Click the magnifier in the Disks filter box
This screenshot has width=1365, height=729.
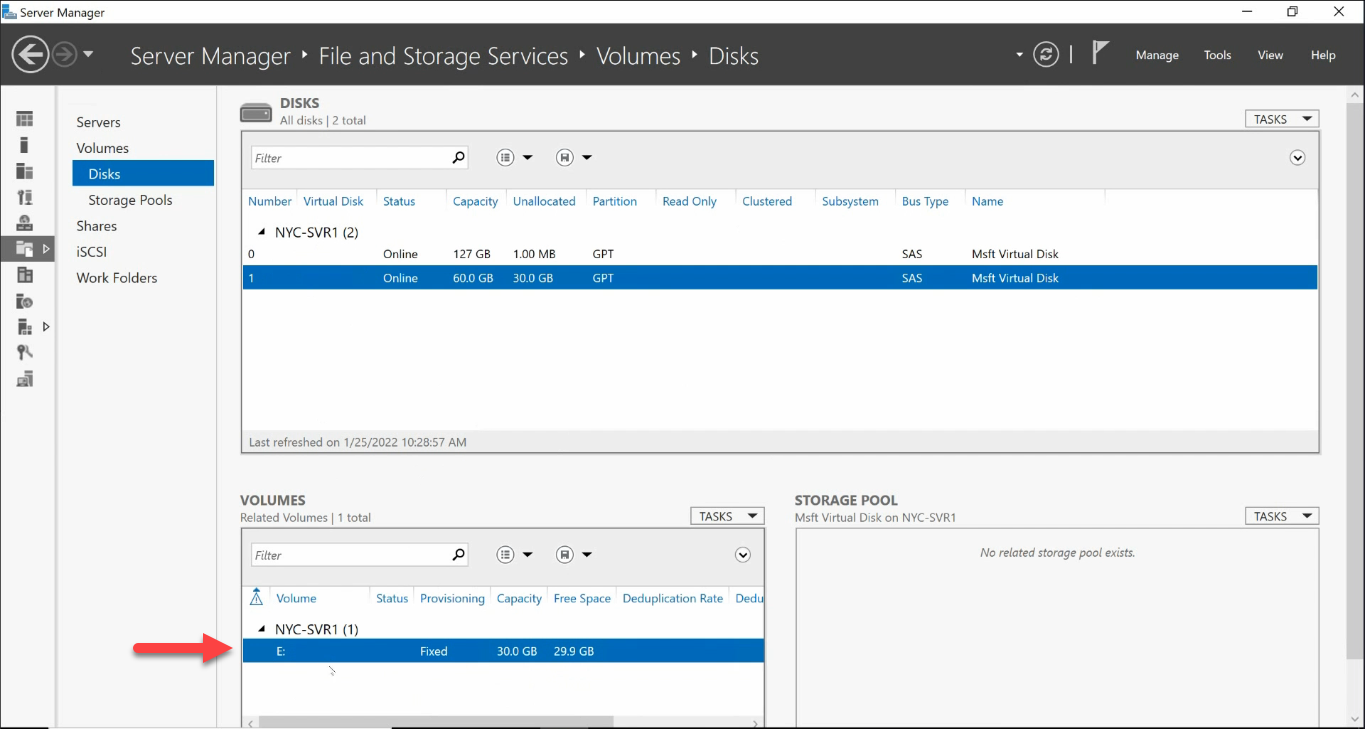pos(458,157)
